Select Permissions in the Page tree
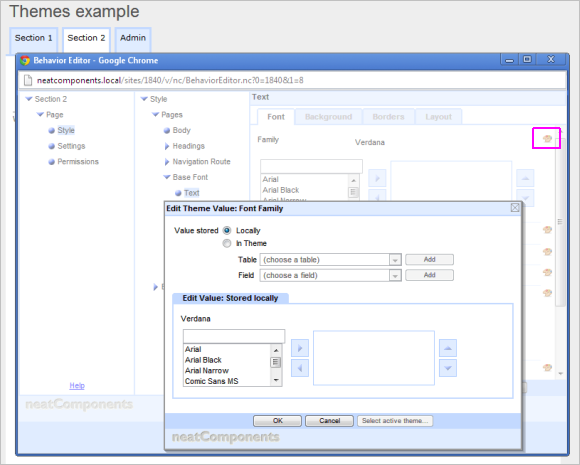580x465 pixels. click(x=78, y=162)
